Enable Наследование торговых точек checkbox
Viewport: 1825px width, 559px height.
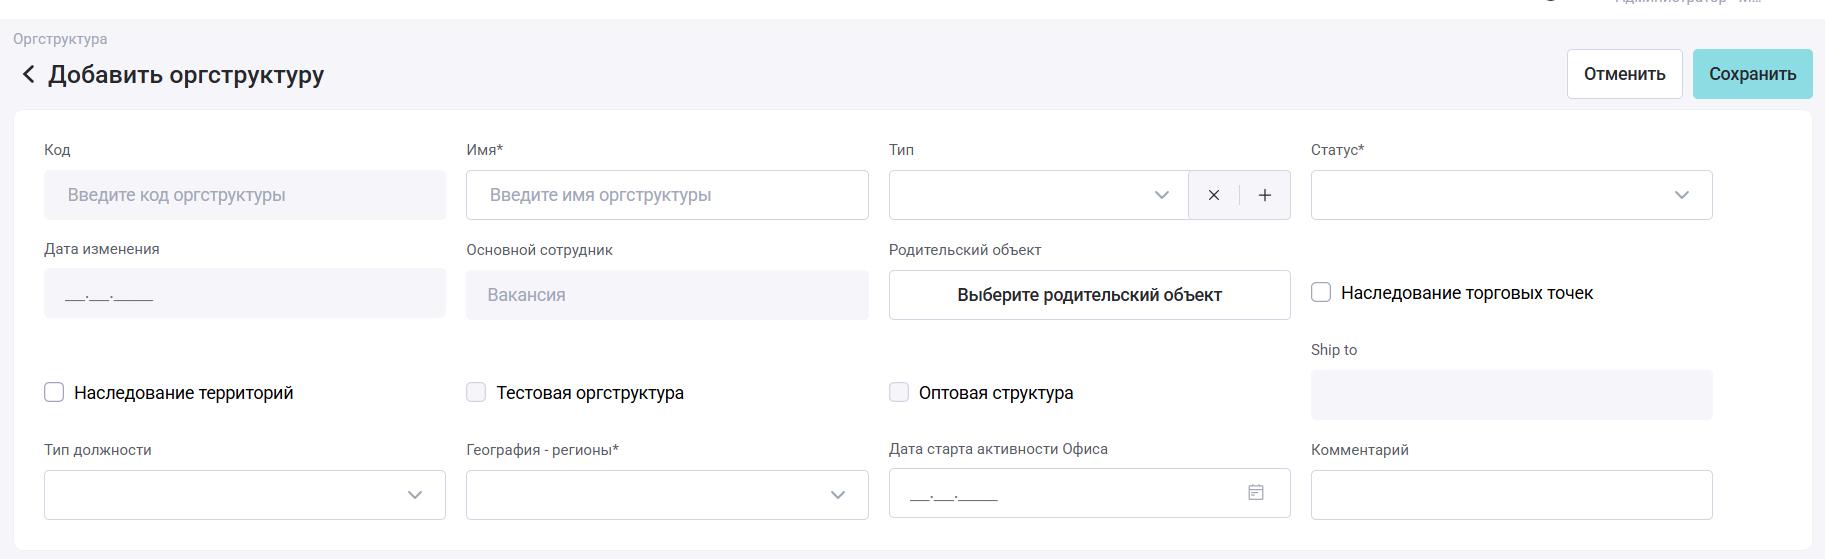[x=1321, y=293]
